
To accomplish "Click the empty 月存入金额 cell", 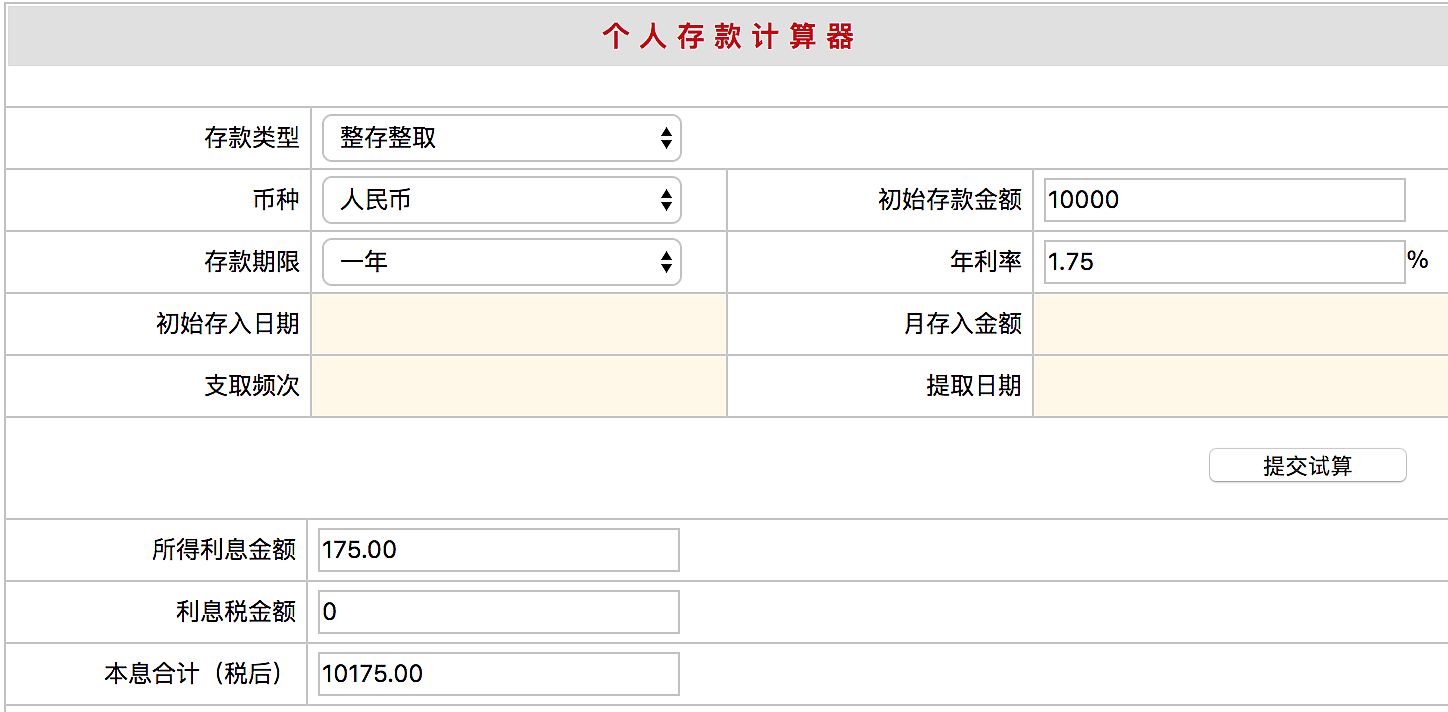I will (1240, 324).
